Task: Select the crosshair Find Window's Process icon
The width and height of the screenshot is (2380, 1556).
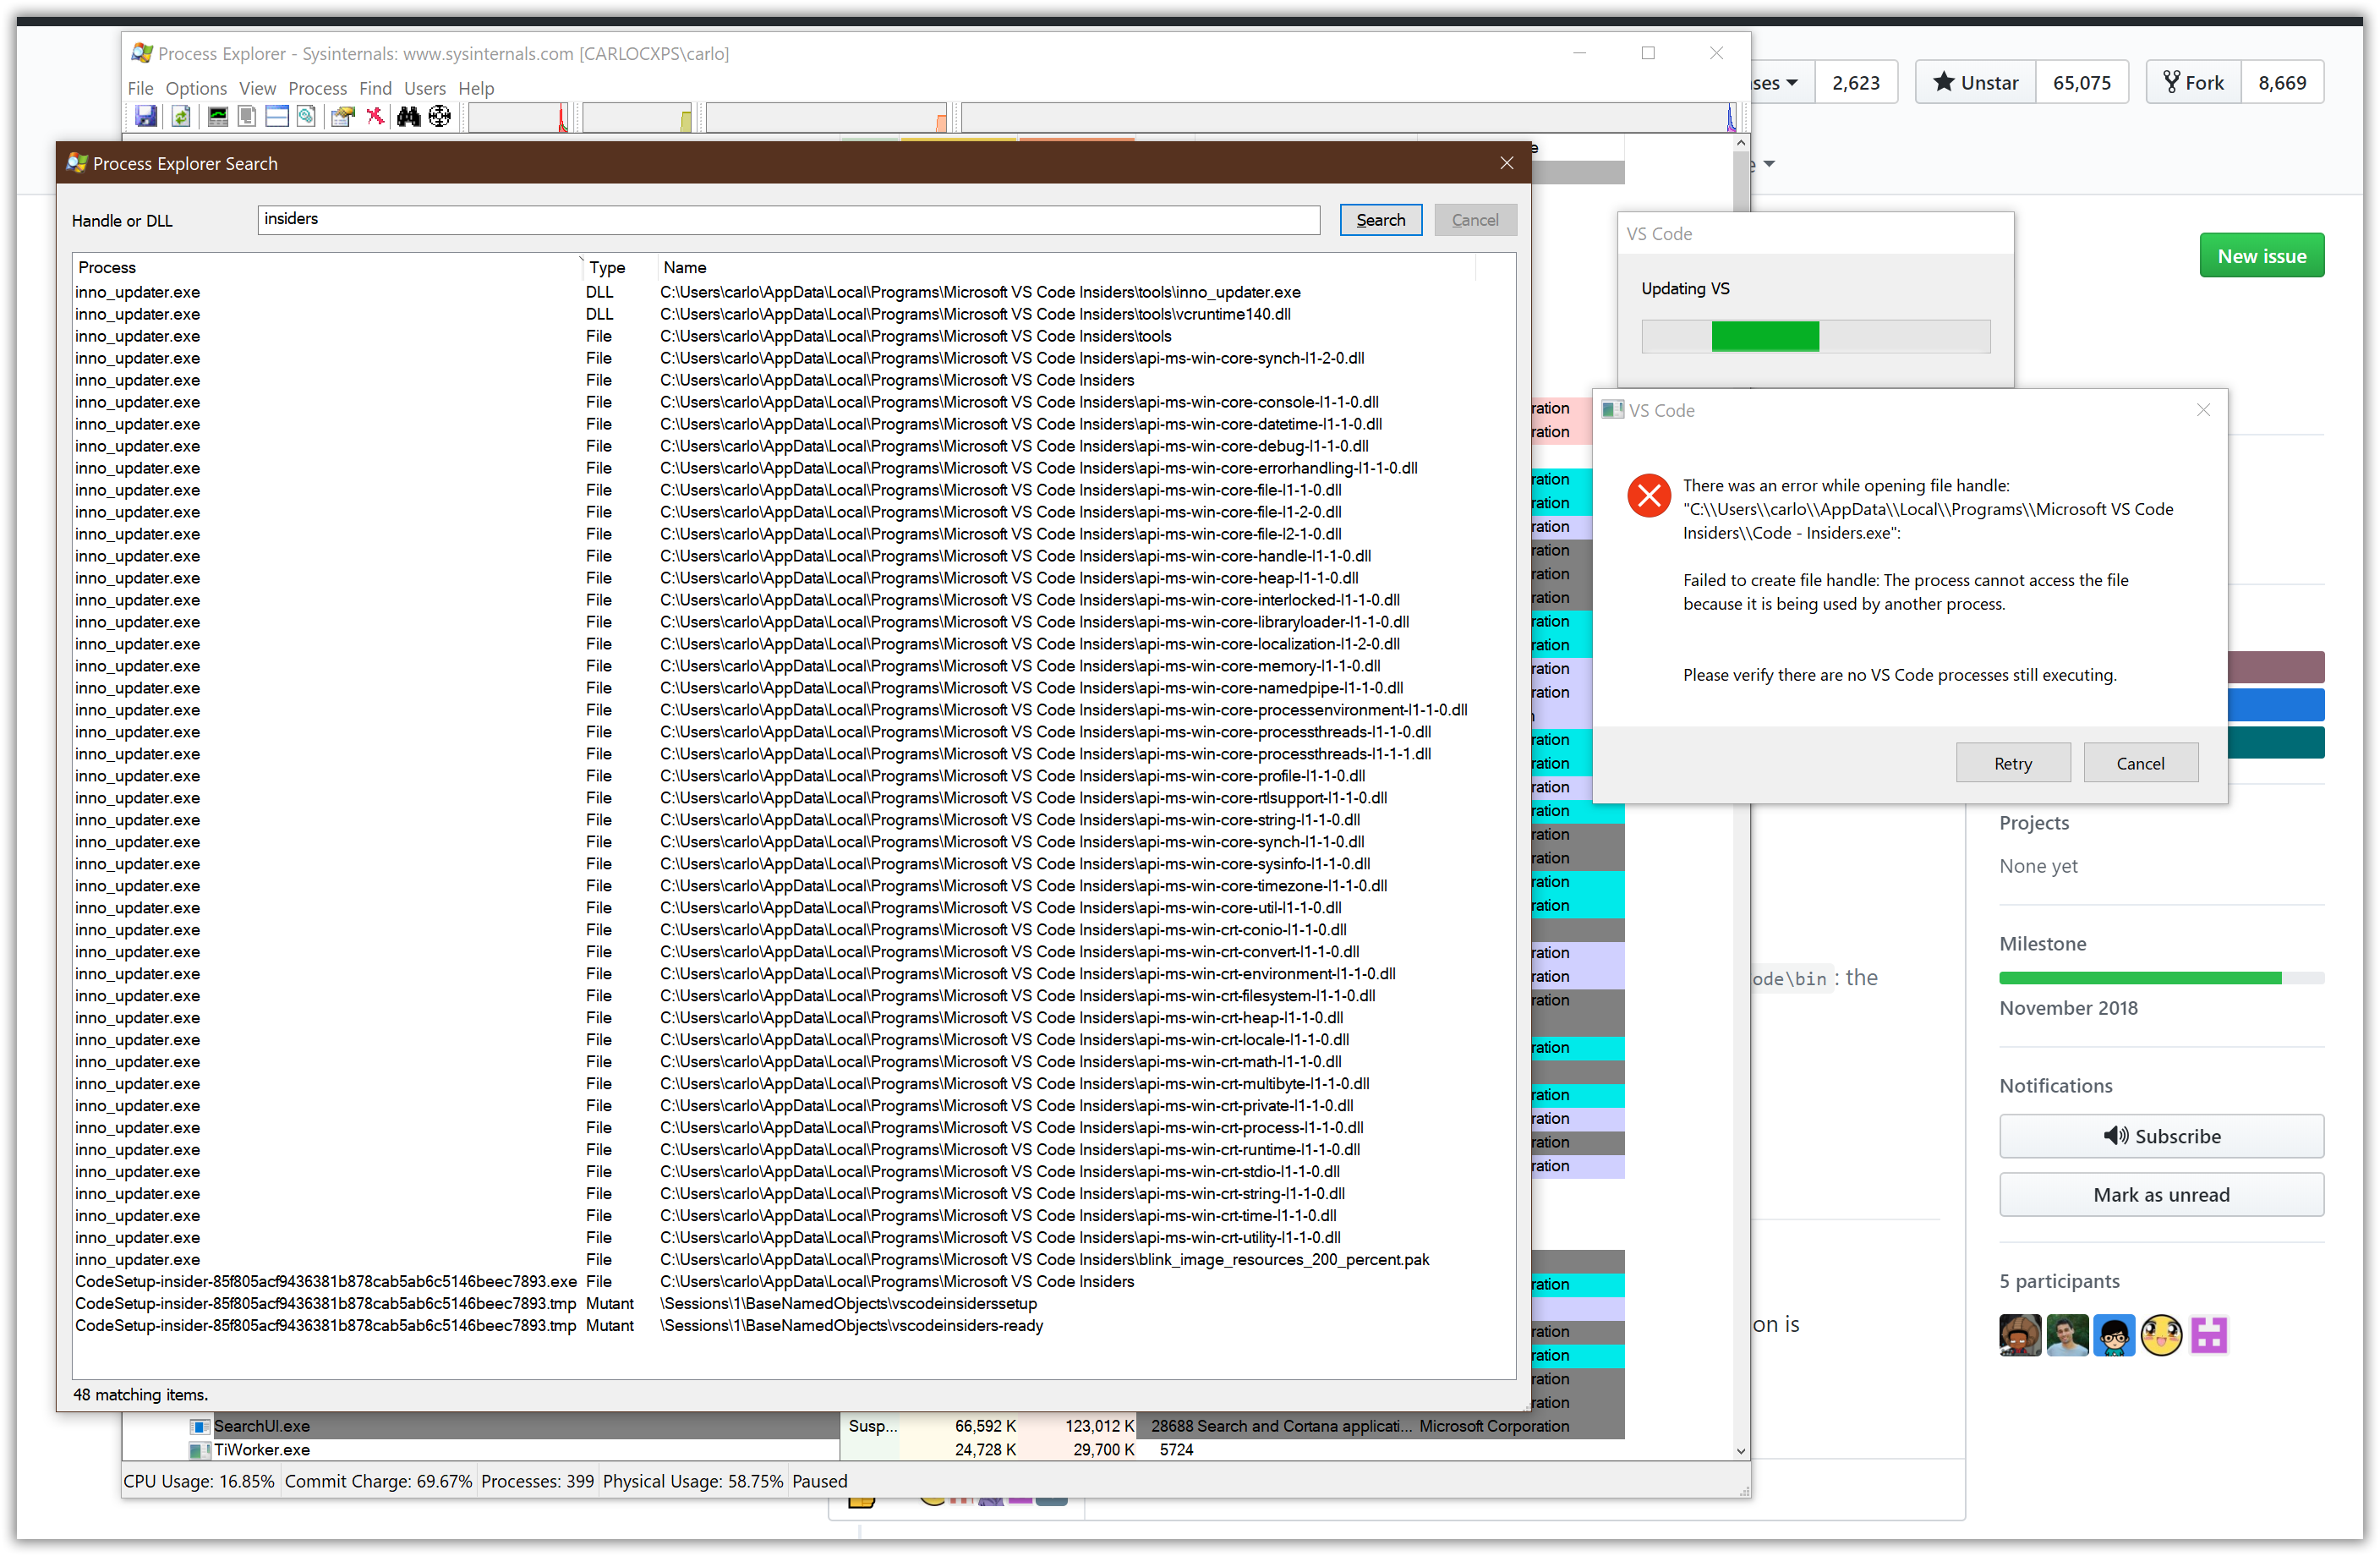Action: 440,117
